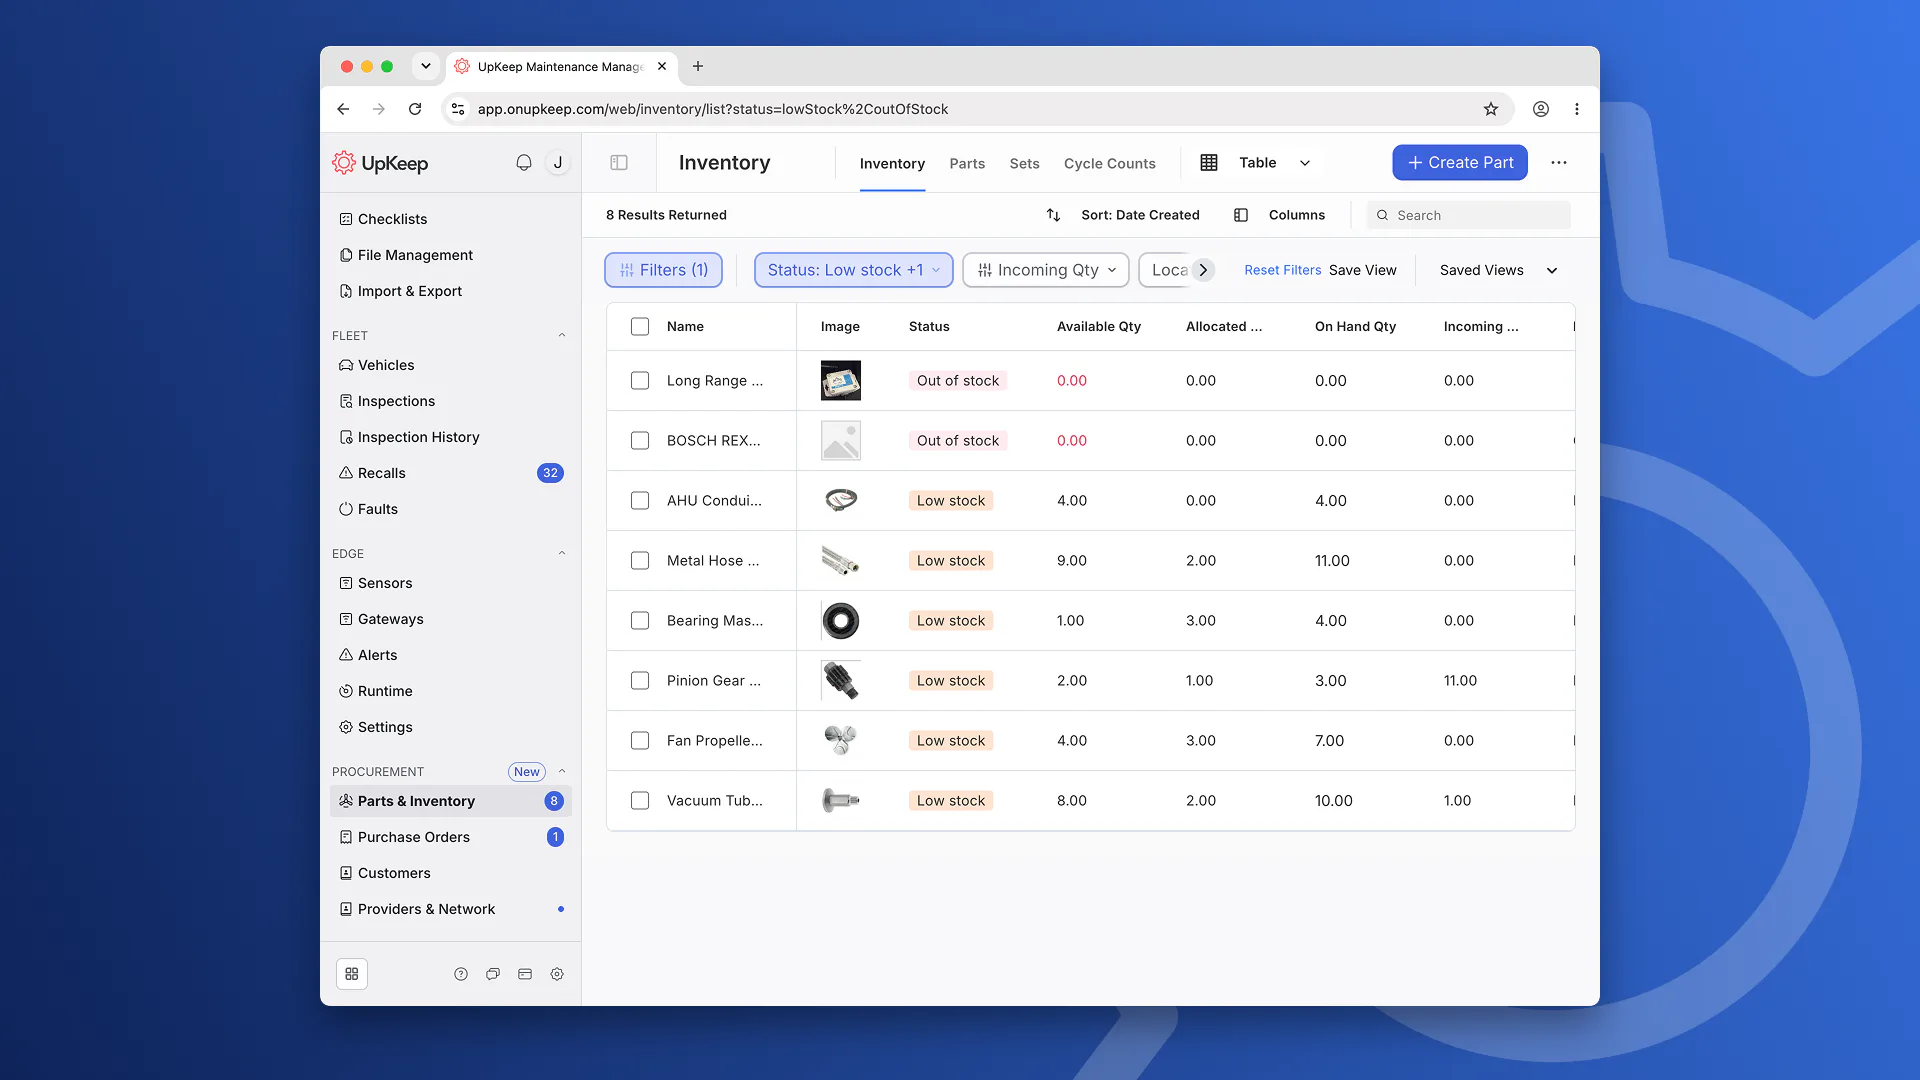The image size is (1920, 1080).
Task: Click the user avatar J
Action: (558, 163)
